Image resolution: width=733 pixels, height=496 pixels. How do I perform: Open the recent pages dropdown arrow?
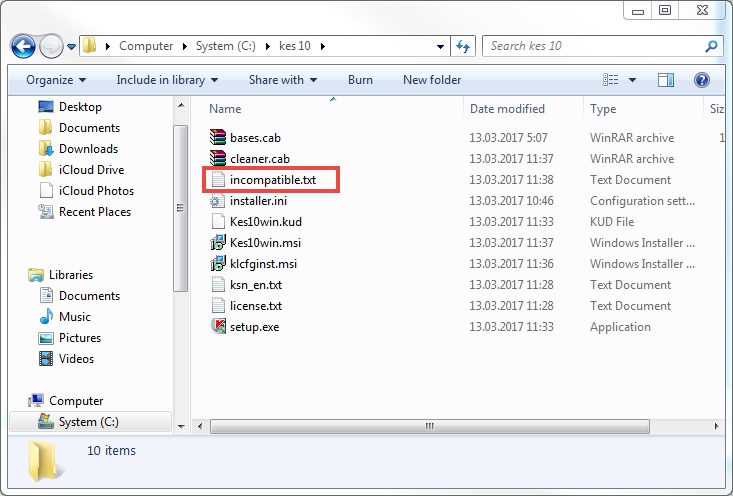72,47
